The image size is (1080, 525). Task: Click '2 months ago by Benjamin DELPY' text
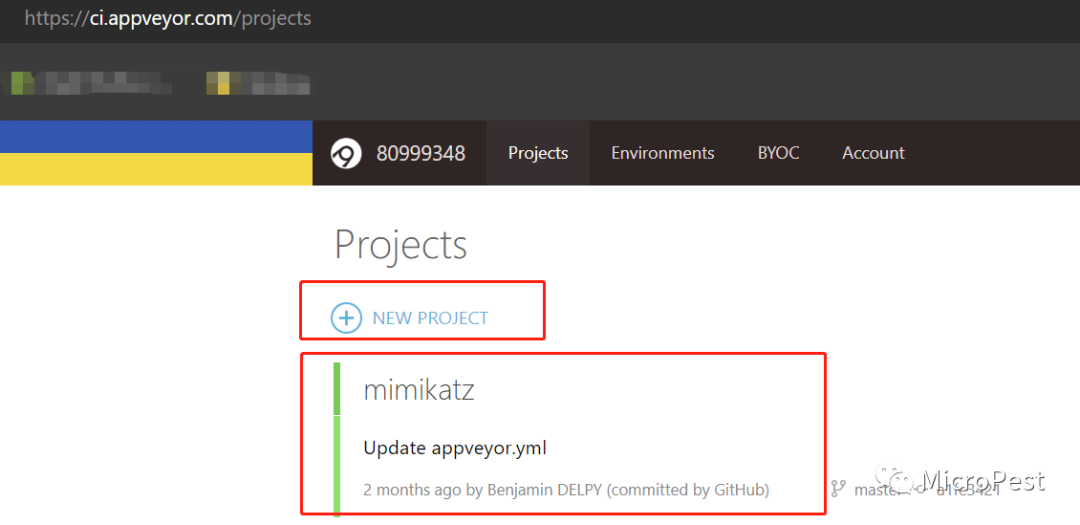(x=481, y=490)
